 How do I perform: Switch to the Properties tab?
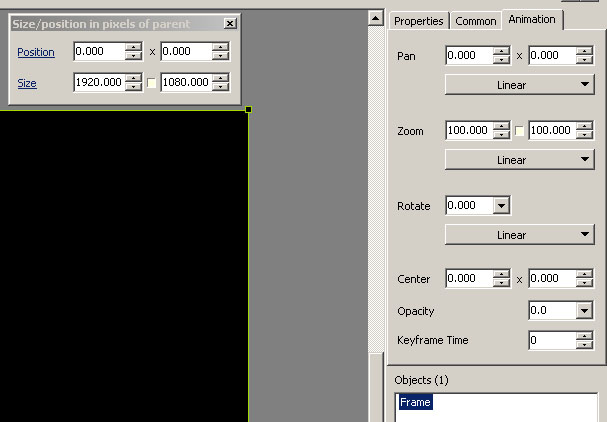(418, 21)
